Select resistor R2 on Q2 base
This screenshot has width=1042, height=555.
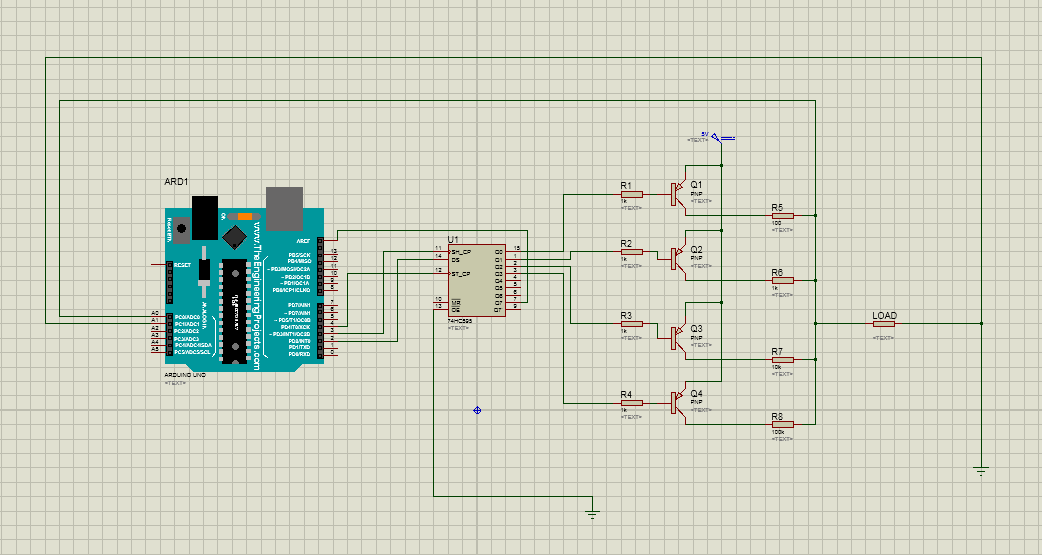[x=630, y=252]
